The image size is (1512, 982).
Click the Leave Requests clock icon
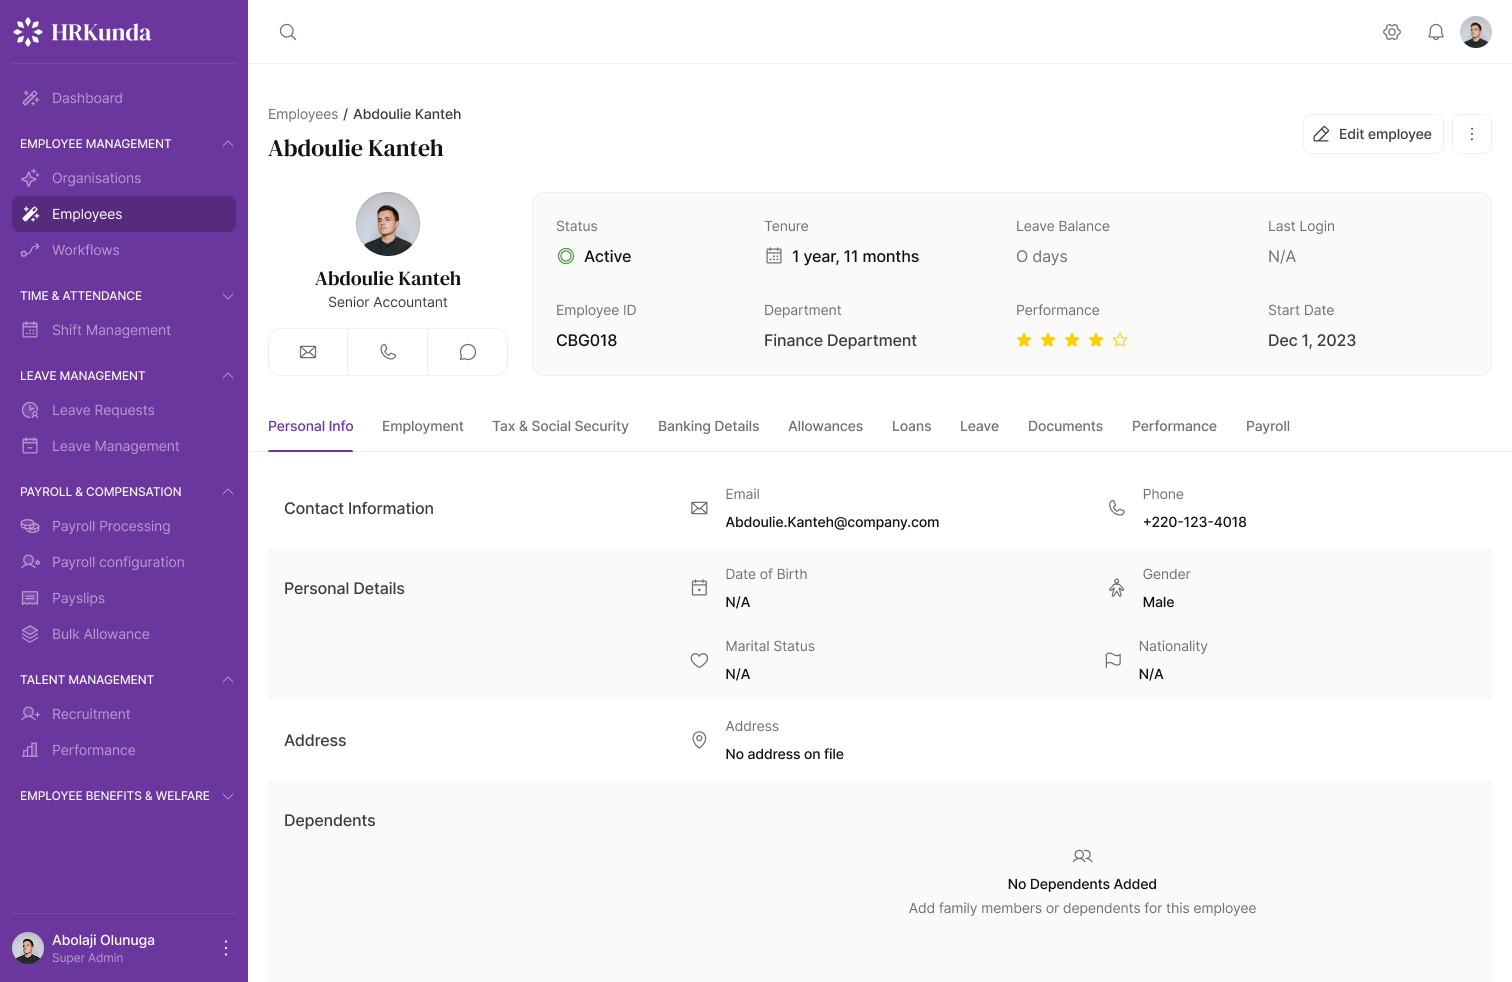pos(31,409)
